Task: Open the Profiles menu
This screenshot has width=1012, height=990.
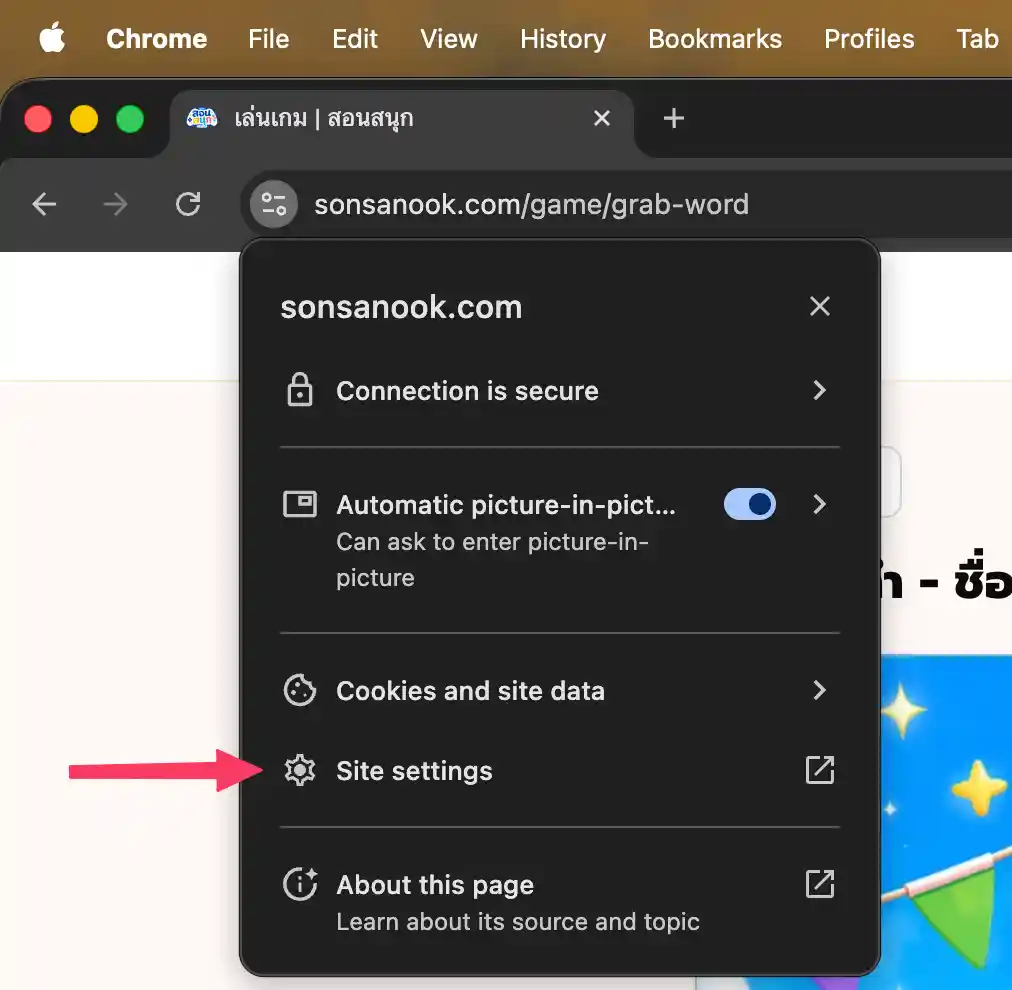Action: point(869,39)
